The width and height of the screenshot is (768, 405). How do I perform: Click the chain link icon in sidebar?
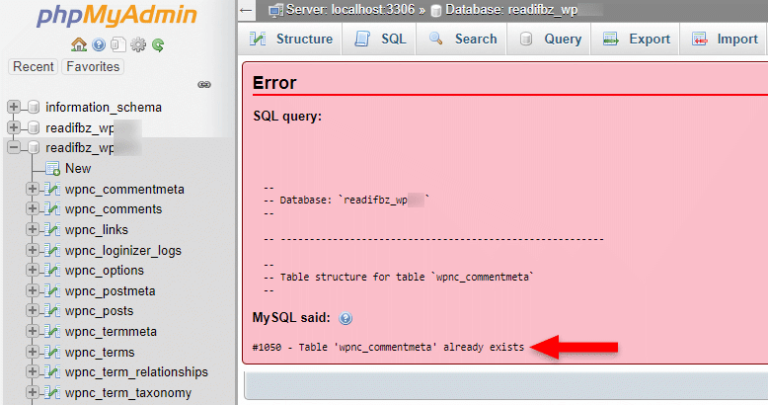[x=204, y=85]
